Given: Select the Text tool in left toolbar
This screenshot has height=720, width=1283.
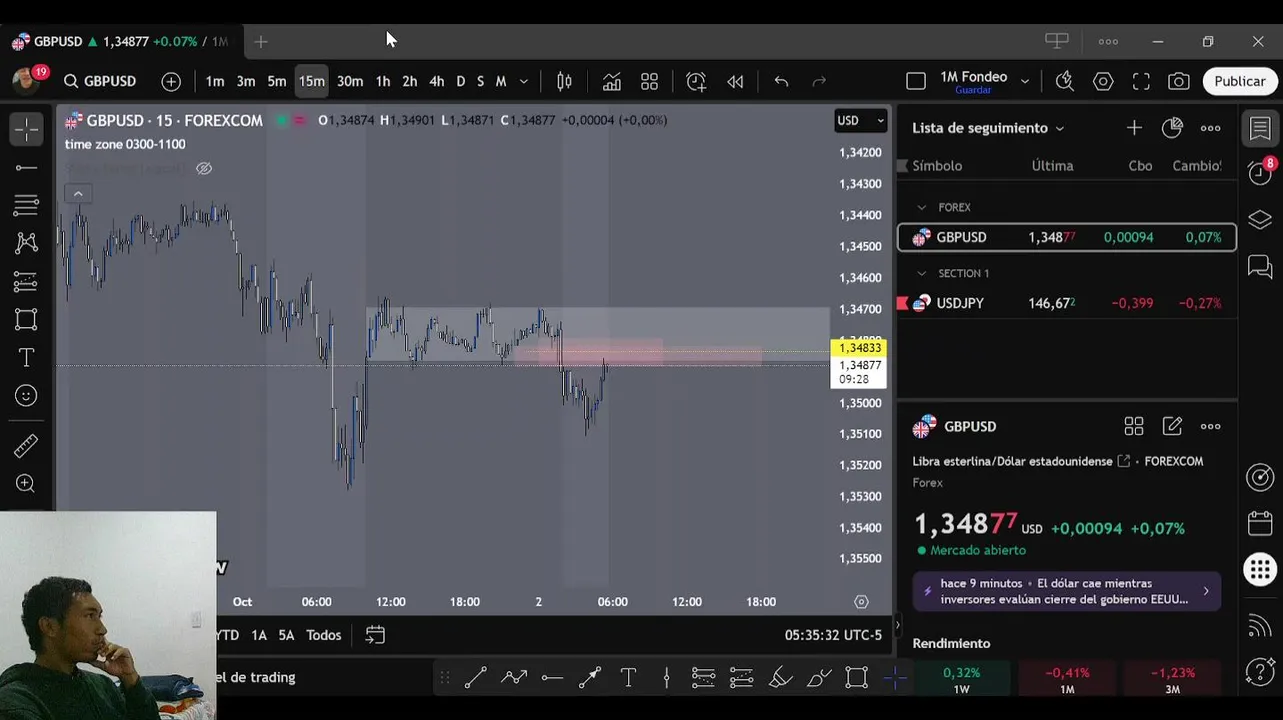Looking at the screenshot, I should 26,357.
